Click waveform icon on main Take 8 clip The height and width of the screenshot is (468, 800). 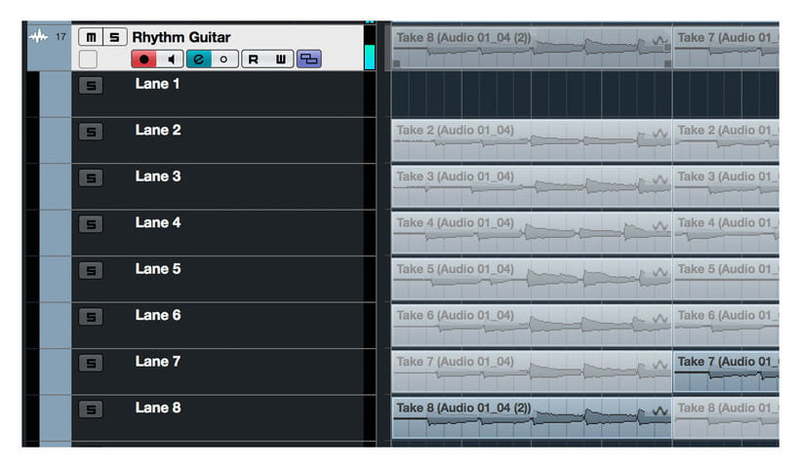tap(660, 40)
